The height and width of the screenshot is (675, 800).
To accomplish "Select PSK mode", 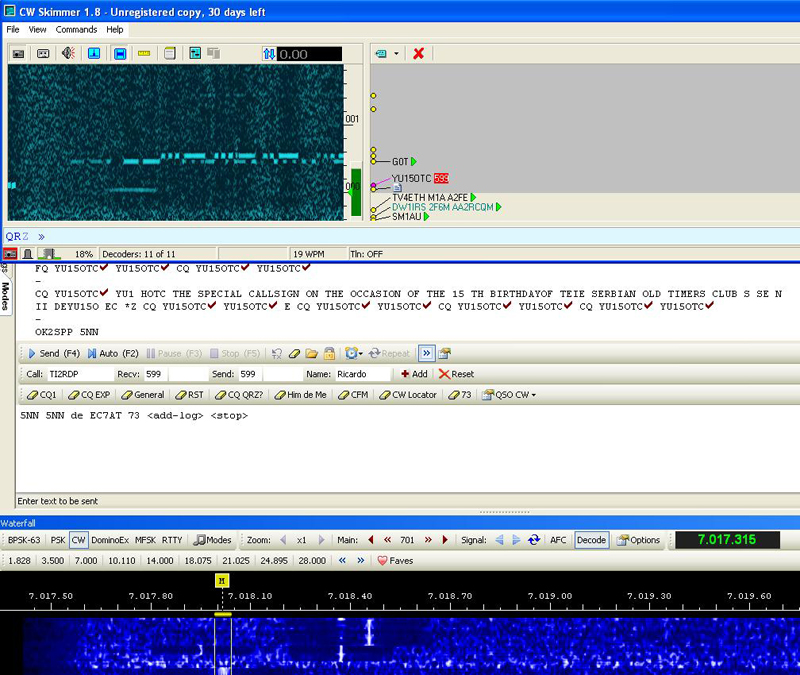I will 58,540.
